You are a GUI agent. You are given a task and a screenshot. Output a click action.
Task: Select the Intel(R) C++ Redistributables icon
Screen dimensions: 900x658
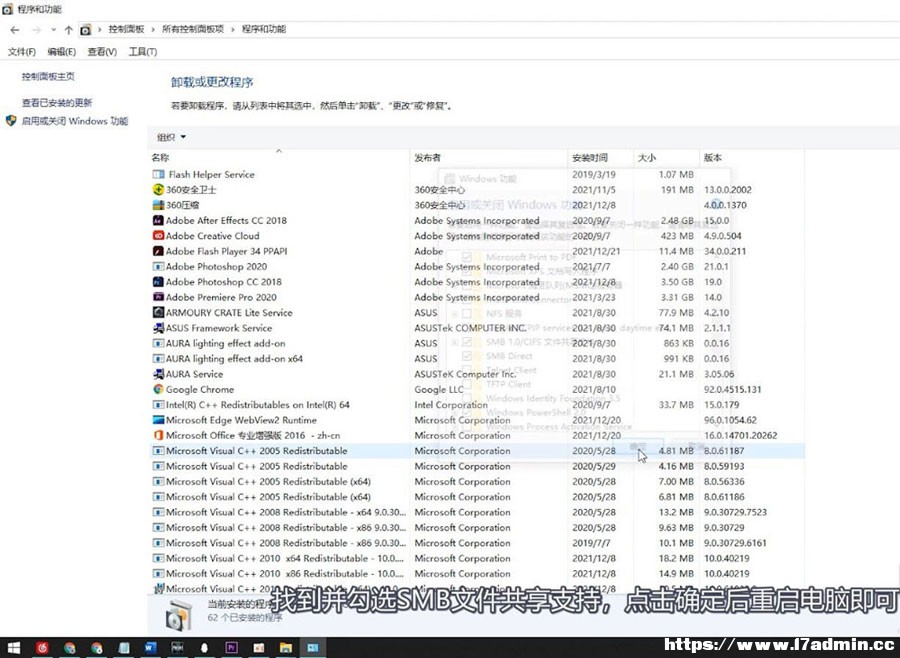pos(158,405)
